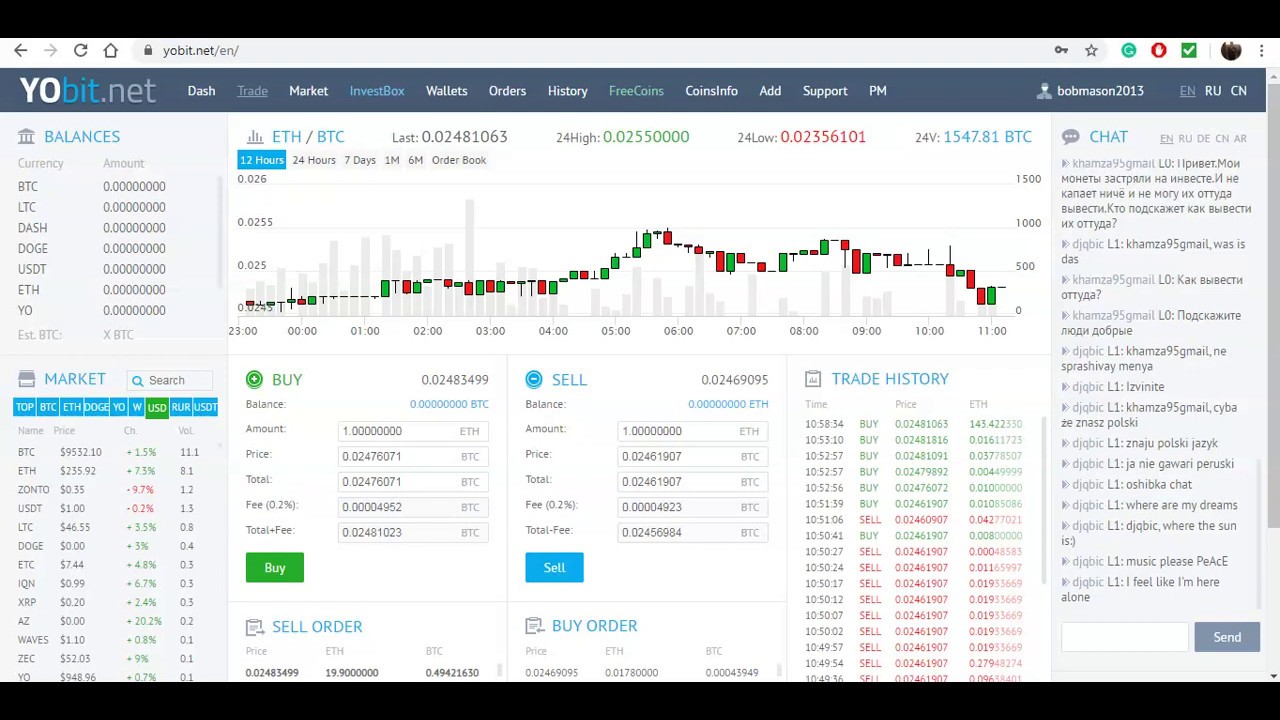The height and width of the screenshot is (720, 1280).
Task: Click the green checkmark extension icon
Action: (1189, 50)
